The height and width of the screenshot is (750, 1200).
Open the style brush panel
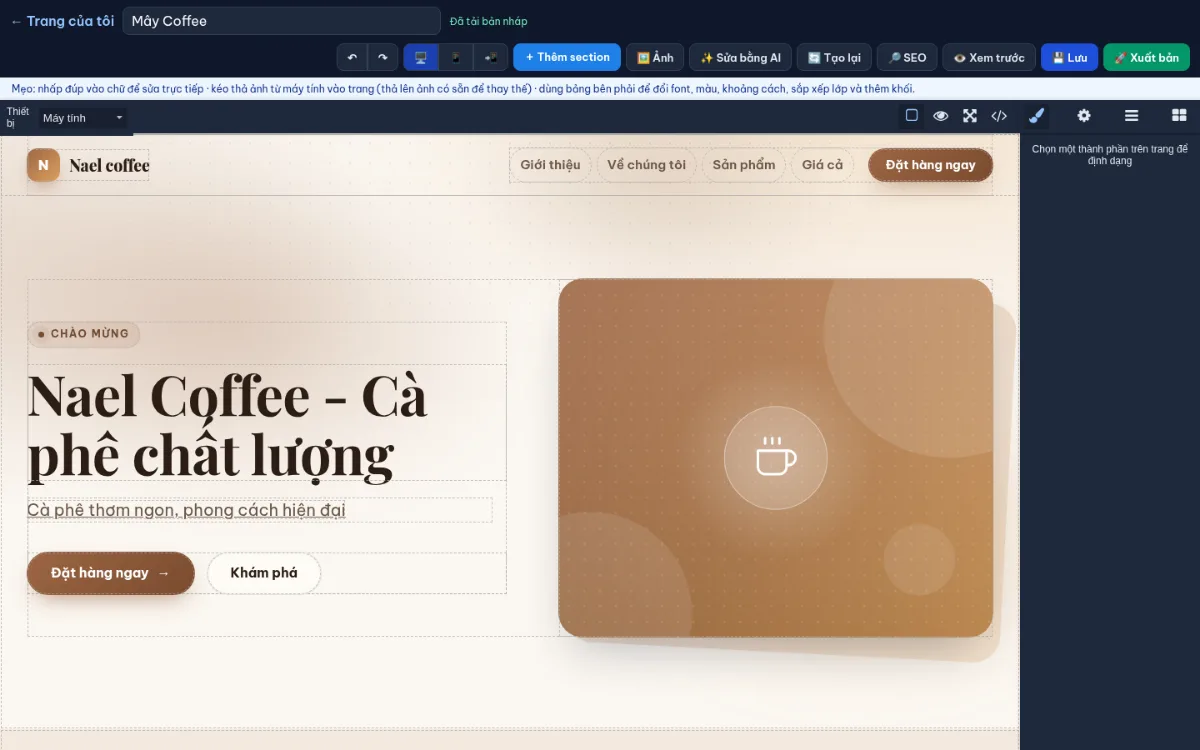pos(1037,116)
